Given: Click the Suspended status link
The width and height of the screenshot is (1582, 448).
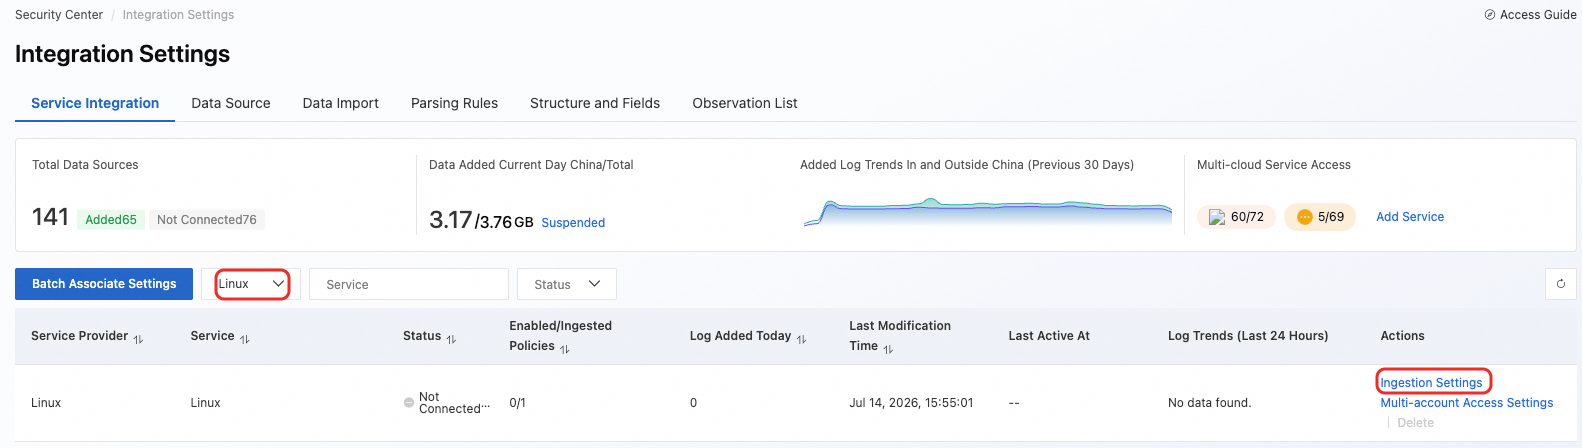Looking at the screenshot, I should point(573,223).
